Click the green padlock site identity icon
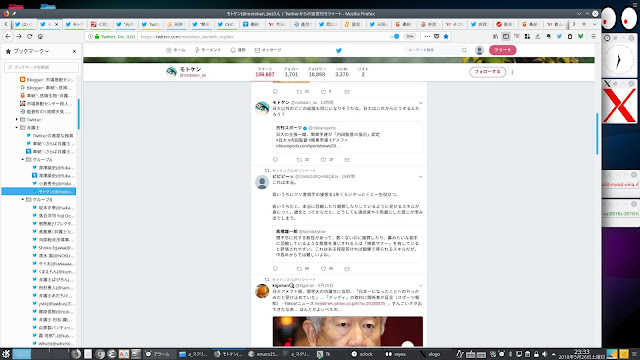This screenshot has width=640, height=360. tap(97, 36)
